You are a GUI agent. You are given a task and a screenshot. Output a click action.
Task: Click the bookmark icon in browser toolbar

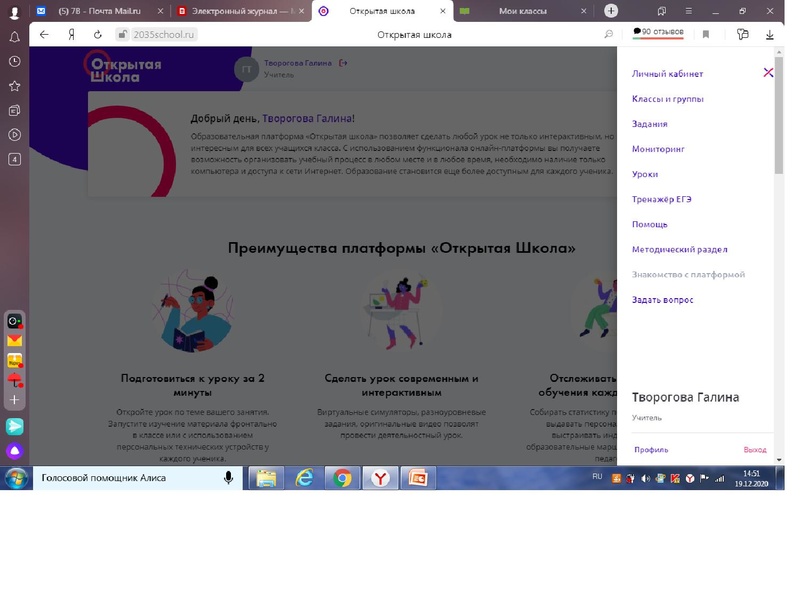(707, 34)
